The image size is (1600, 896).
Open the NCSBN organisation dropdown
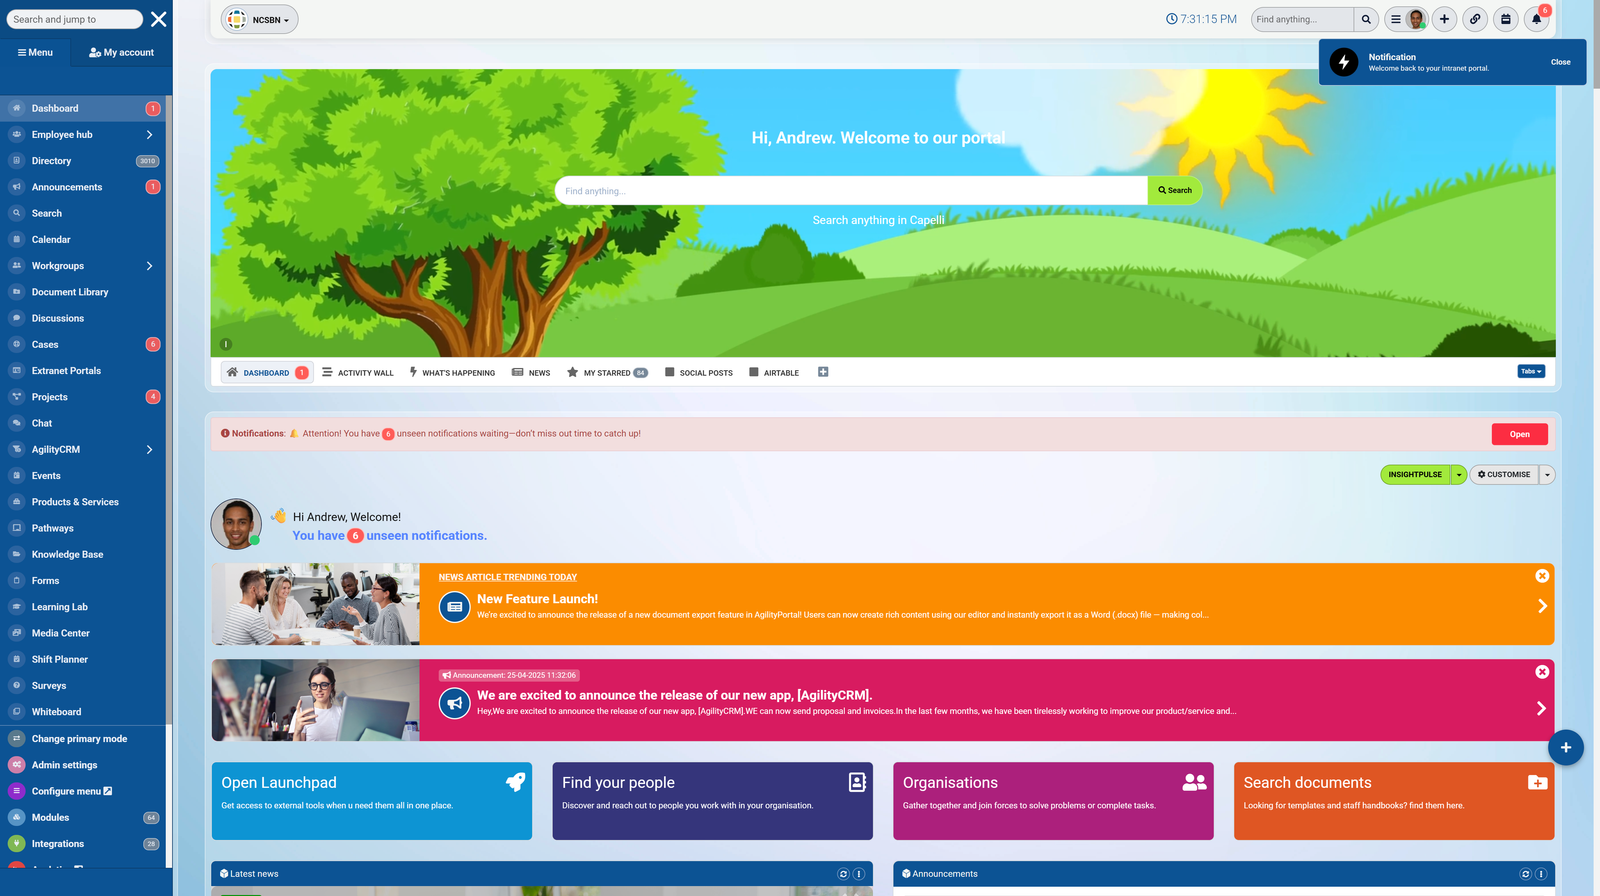260,19
